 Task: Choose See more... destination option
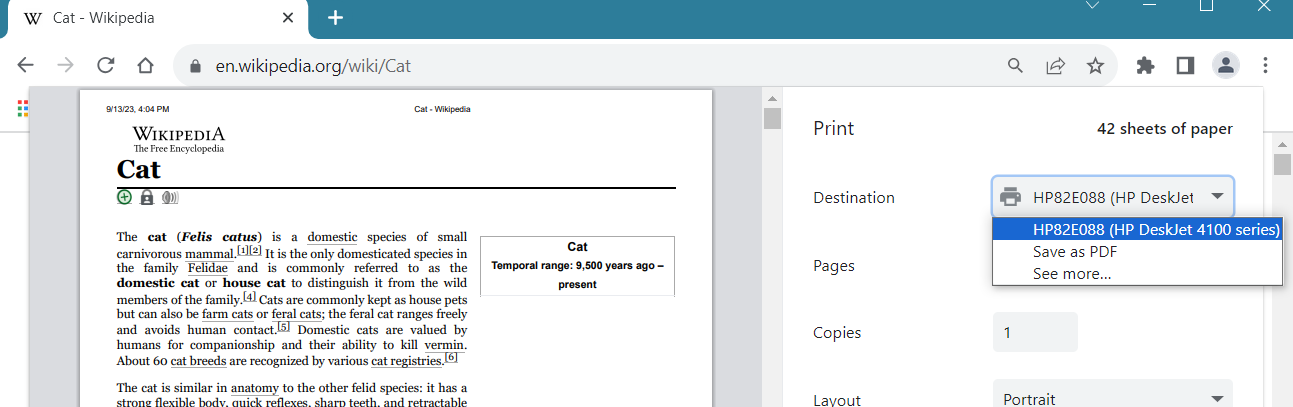pyautogui.click(x=1137, y=274)
